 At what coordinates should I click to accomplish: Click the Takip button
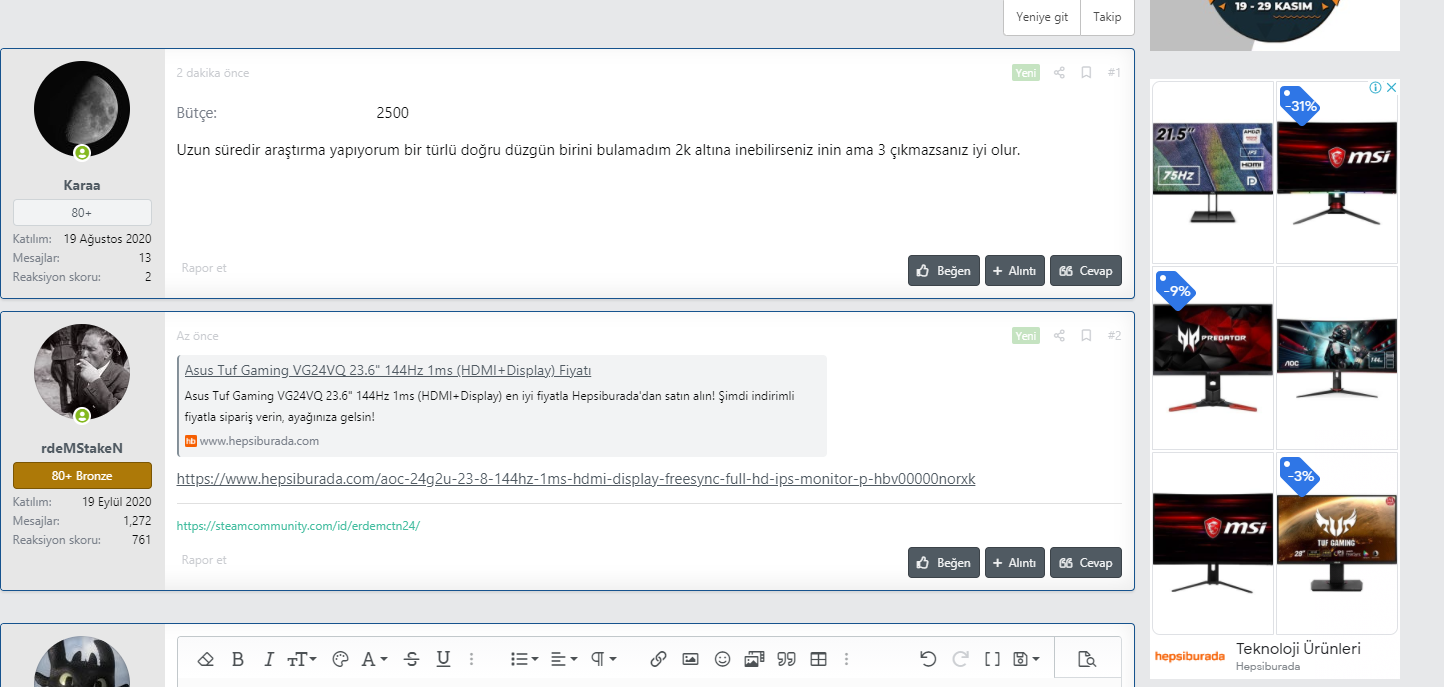coord(1107,17)
